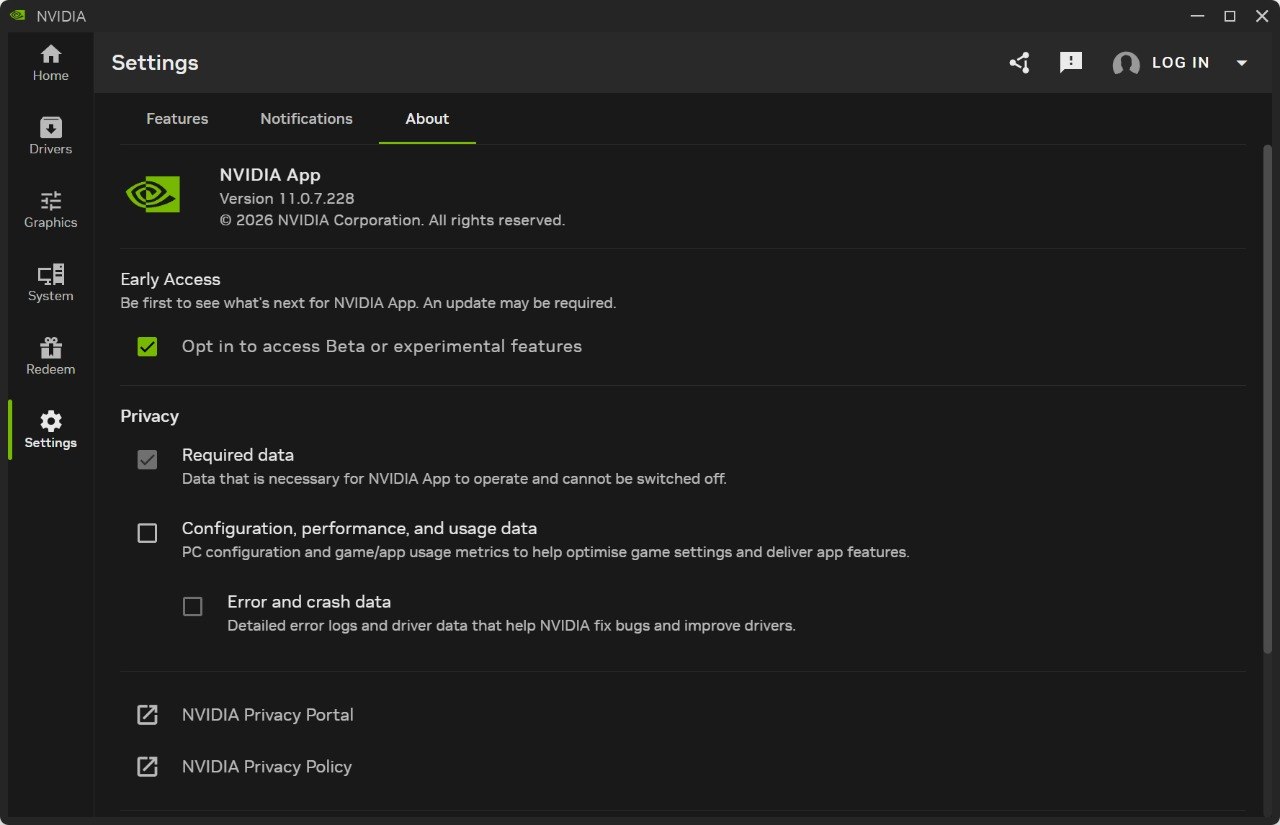This screenshot has width=1280, height=825.
Task: Switch to the Notifications tab
Action: pos(306,118)
